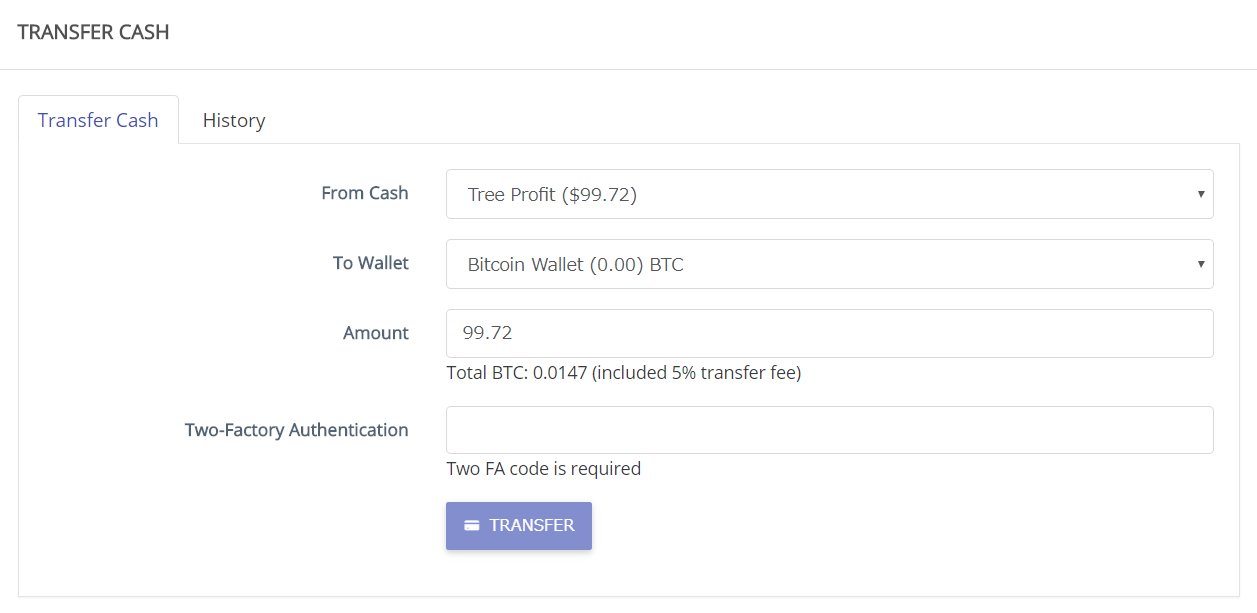Switch to the History tab
Image resolution: width=1257 pixels, height=613 pixels.
tap(234, 120)
